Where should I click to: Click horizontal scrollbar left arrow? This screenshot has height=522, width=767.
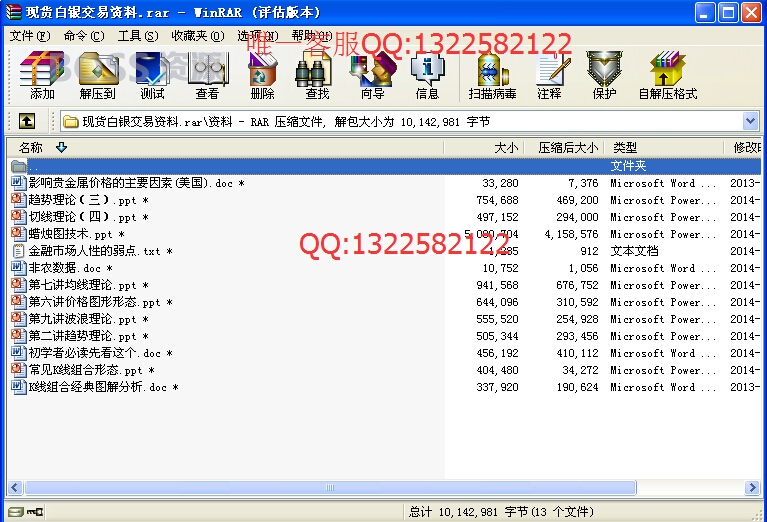click(15, 487)
